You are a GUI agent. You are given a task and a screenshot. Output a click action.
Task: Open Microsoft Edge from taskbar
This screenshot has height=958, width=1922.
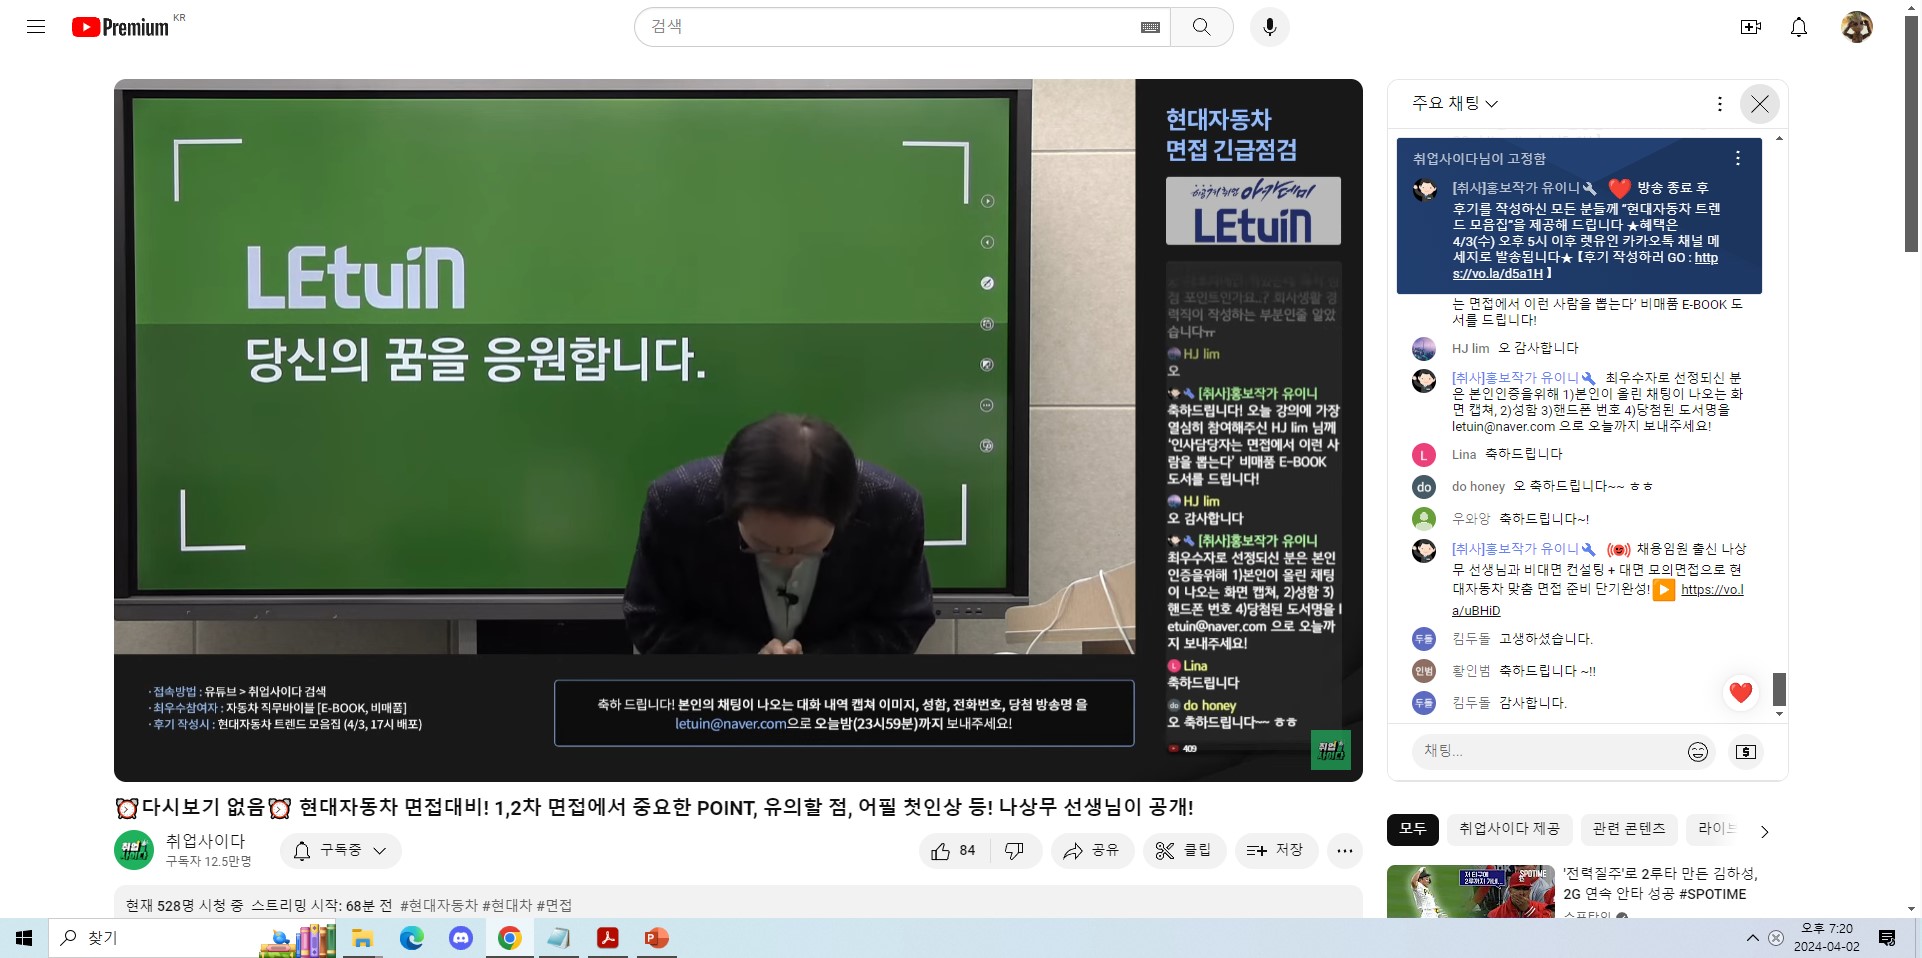click(x=412, y=938)
